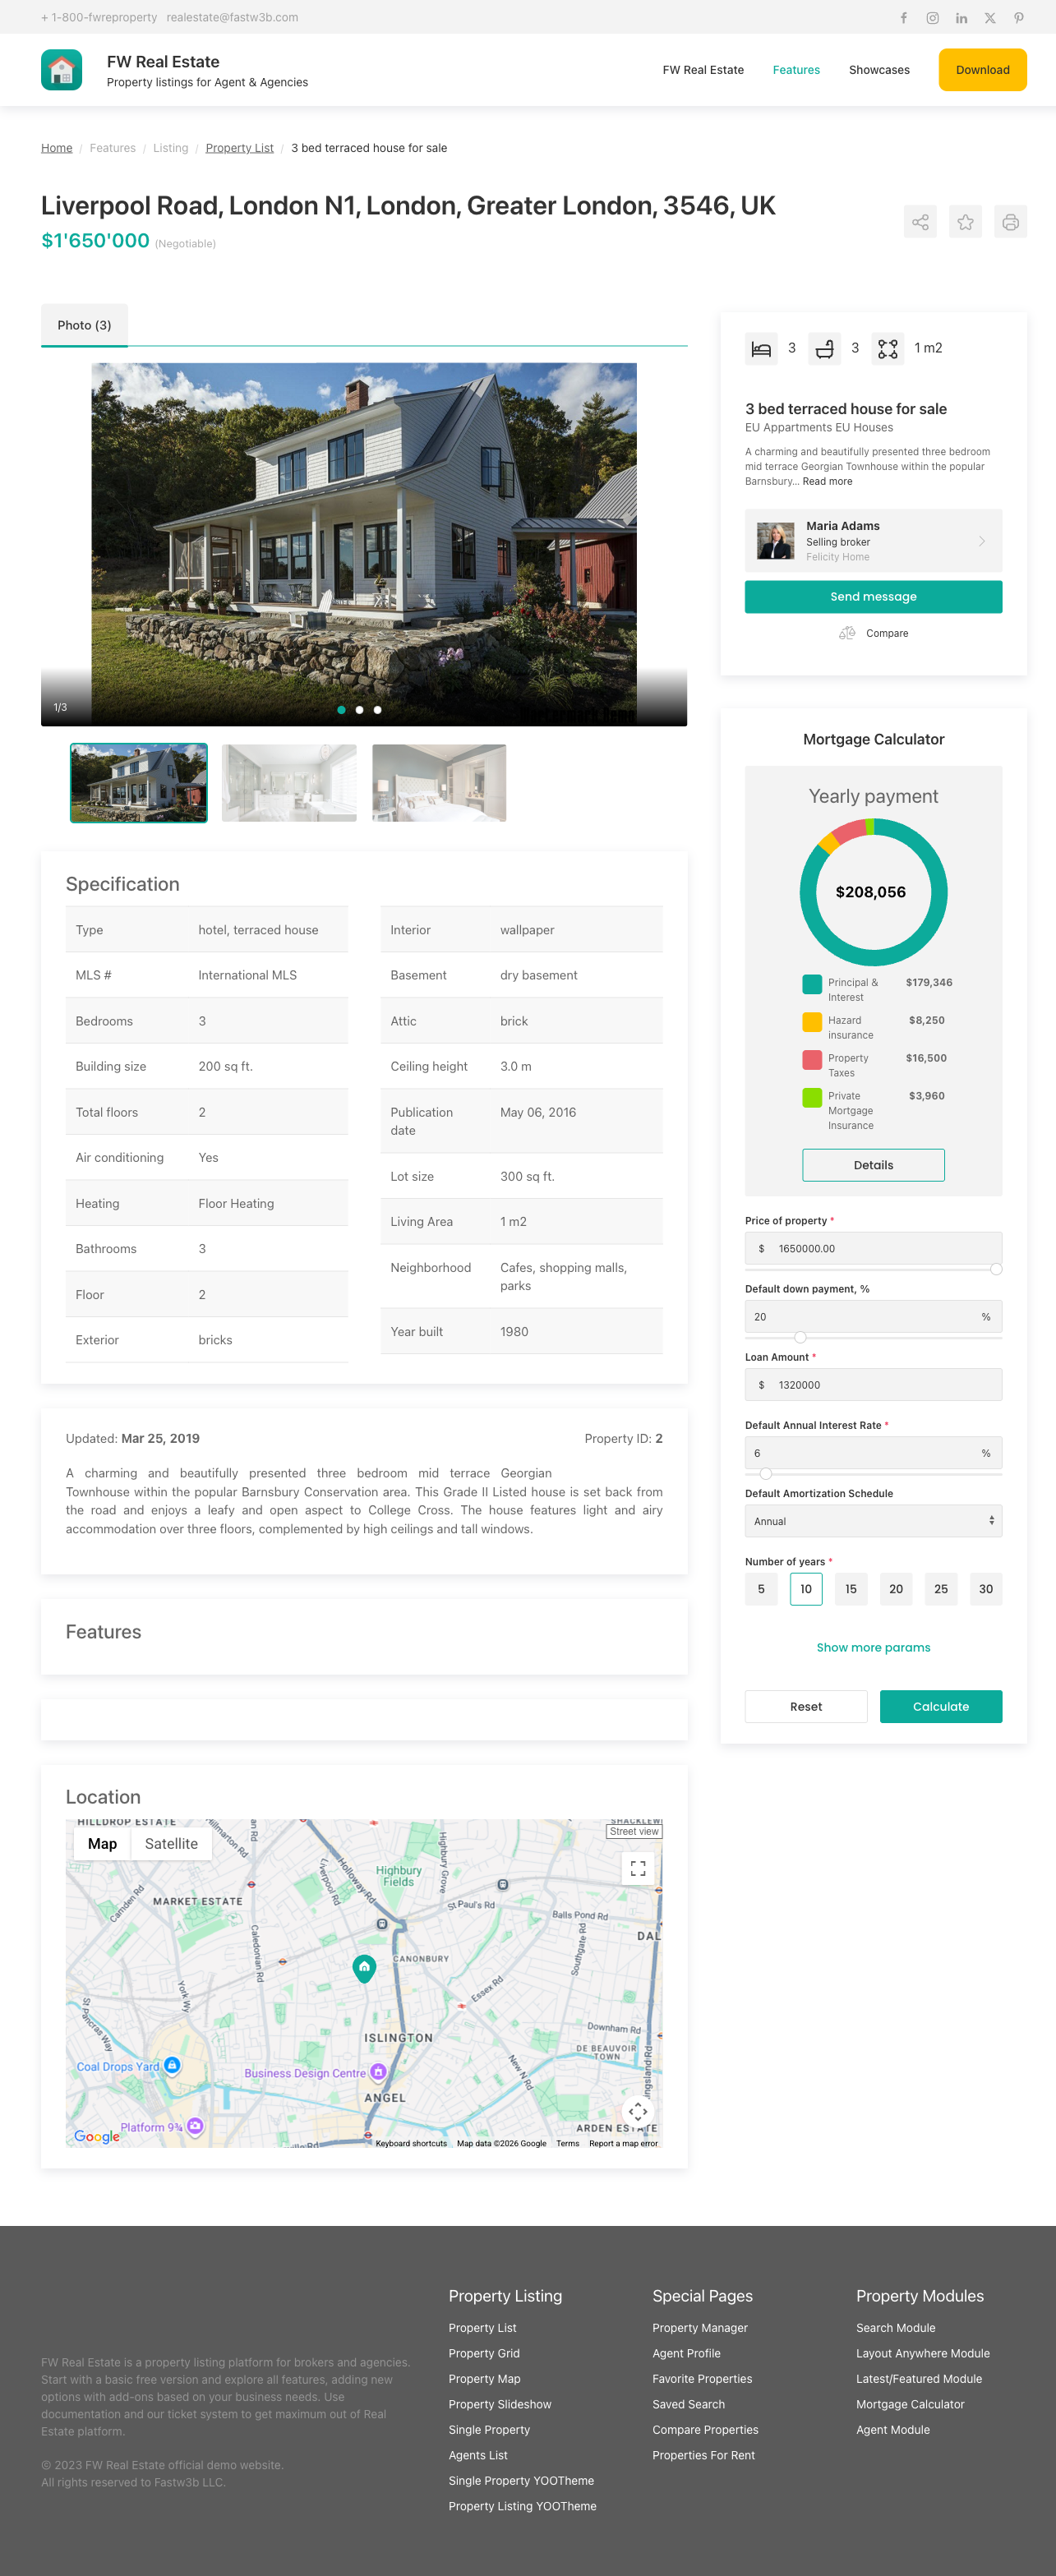Open the X (Twitter) icon in top bar
1056x2576 pixels.
point(990,18)
